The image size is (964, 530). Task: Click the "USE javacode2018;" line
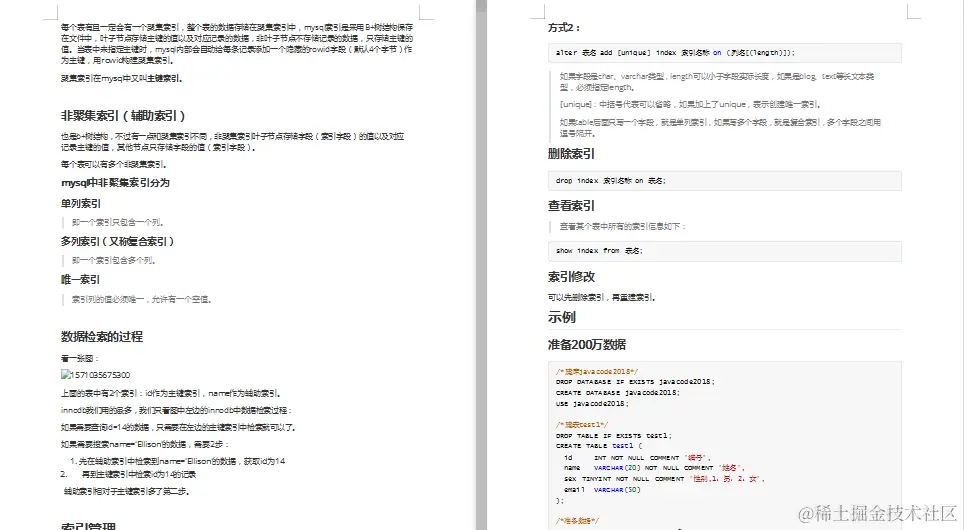[593, 404]
